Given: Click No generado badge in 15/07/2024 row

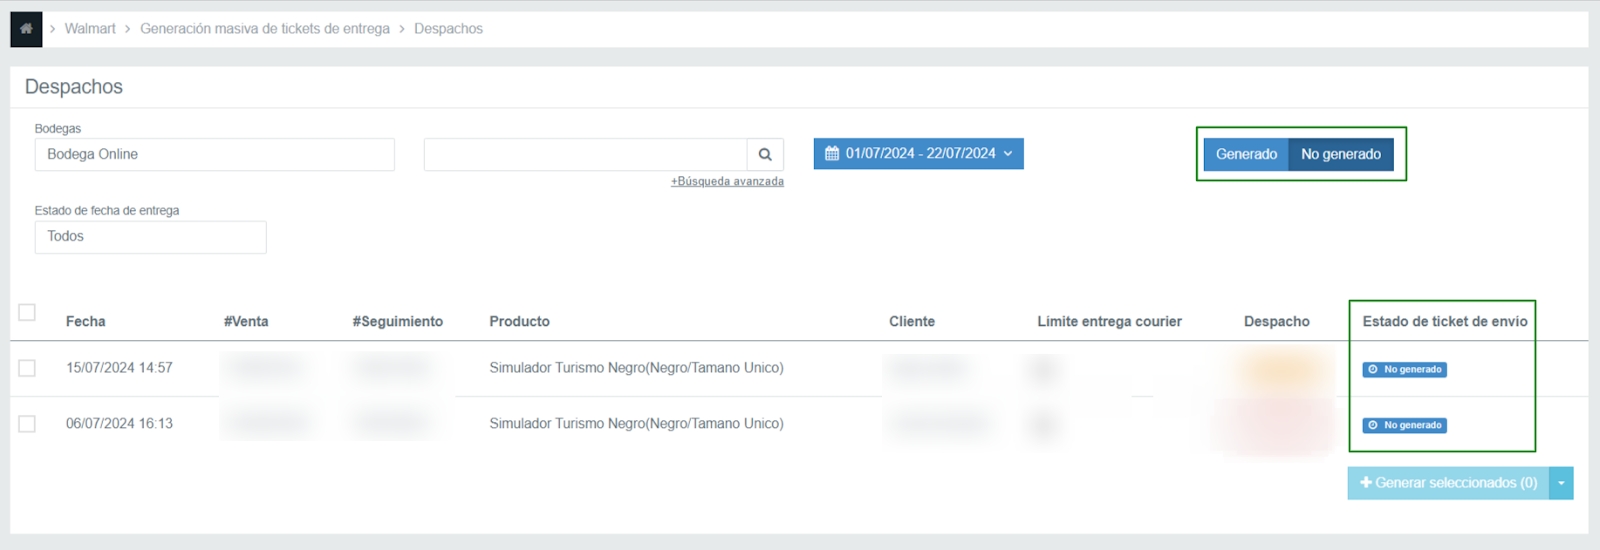Looking at the screenshot, I should pos(1404,370).
